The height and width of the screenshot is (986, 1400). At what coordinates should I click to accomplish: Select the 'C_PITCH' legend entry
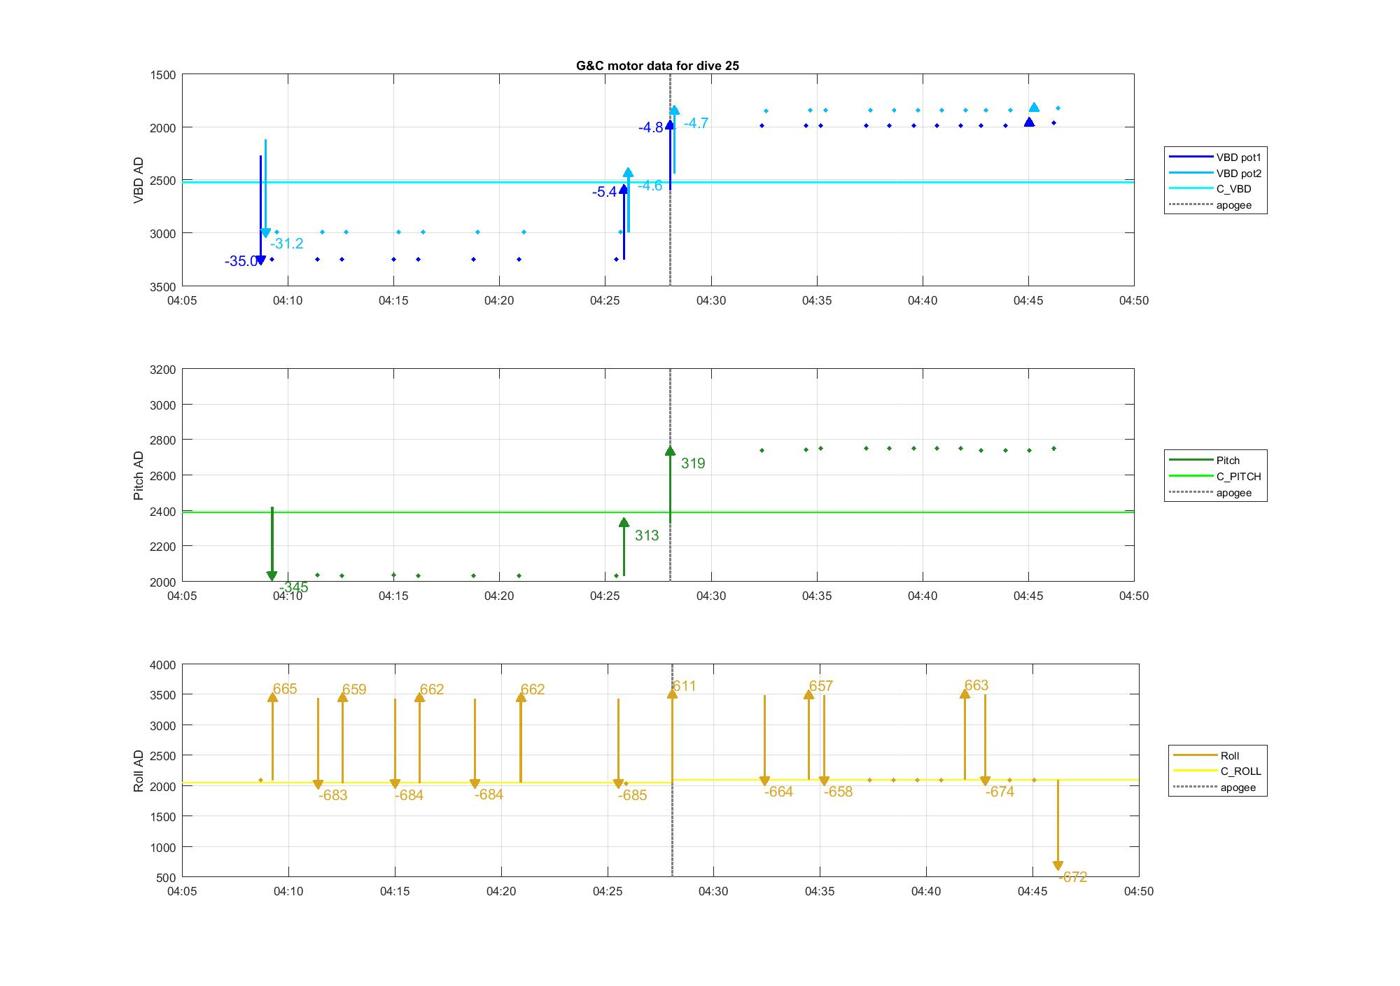[1216, 476]
